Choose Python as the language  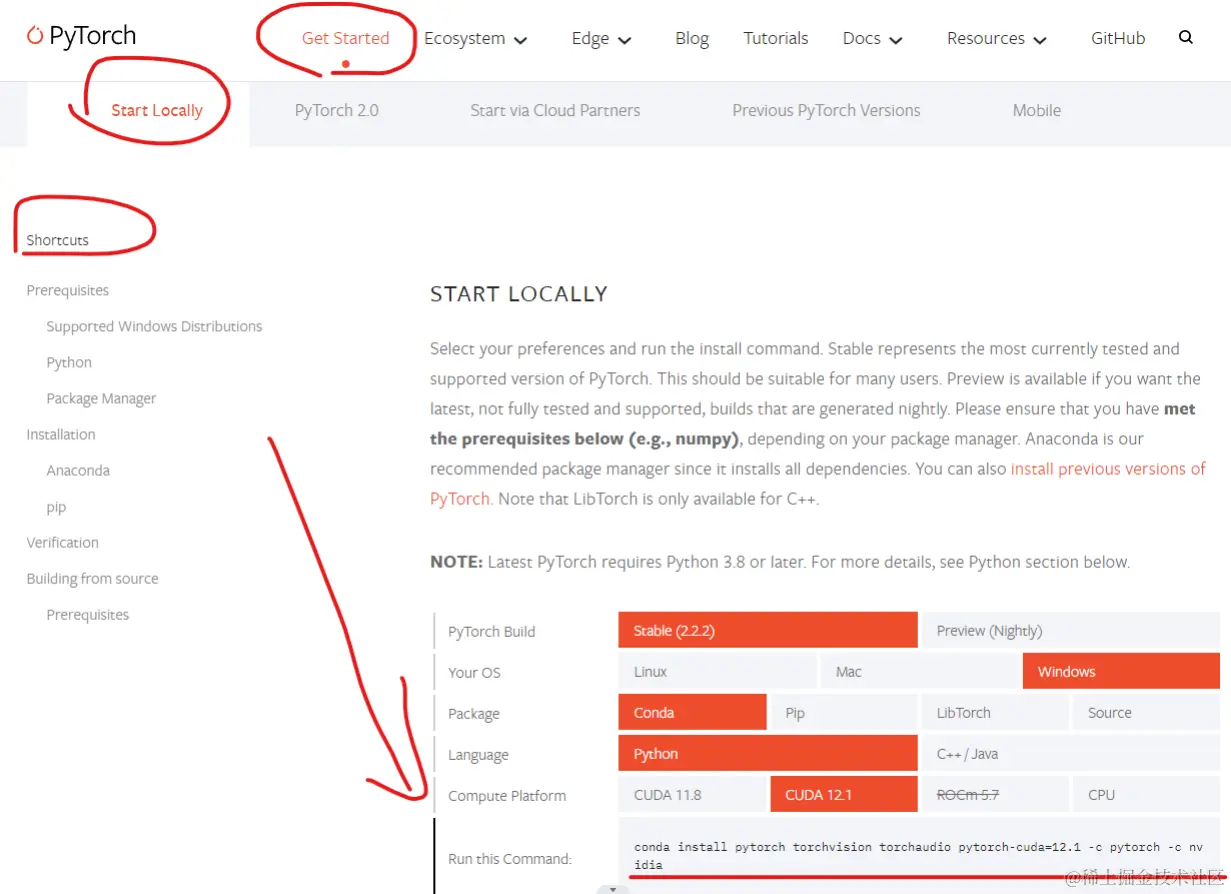(768, 753)
